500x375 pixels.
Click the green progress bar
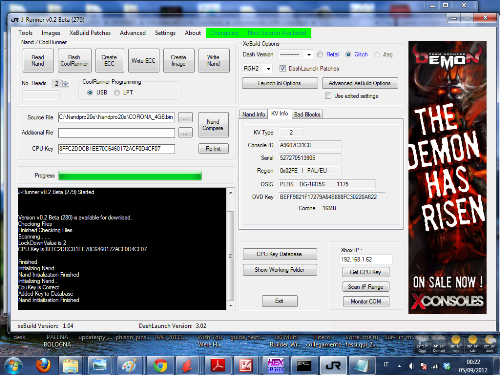point(130,176)
